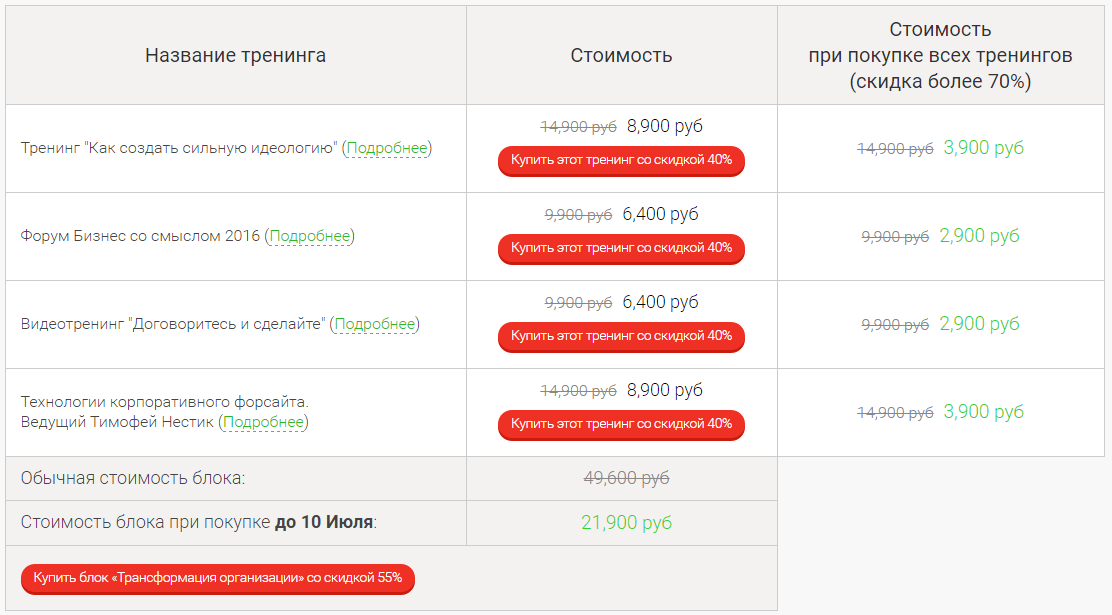
Task: Click the Название тренинга column header
Action: click(235, 56)
